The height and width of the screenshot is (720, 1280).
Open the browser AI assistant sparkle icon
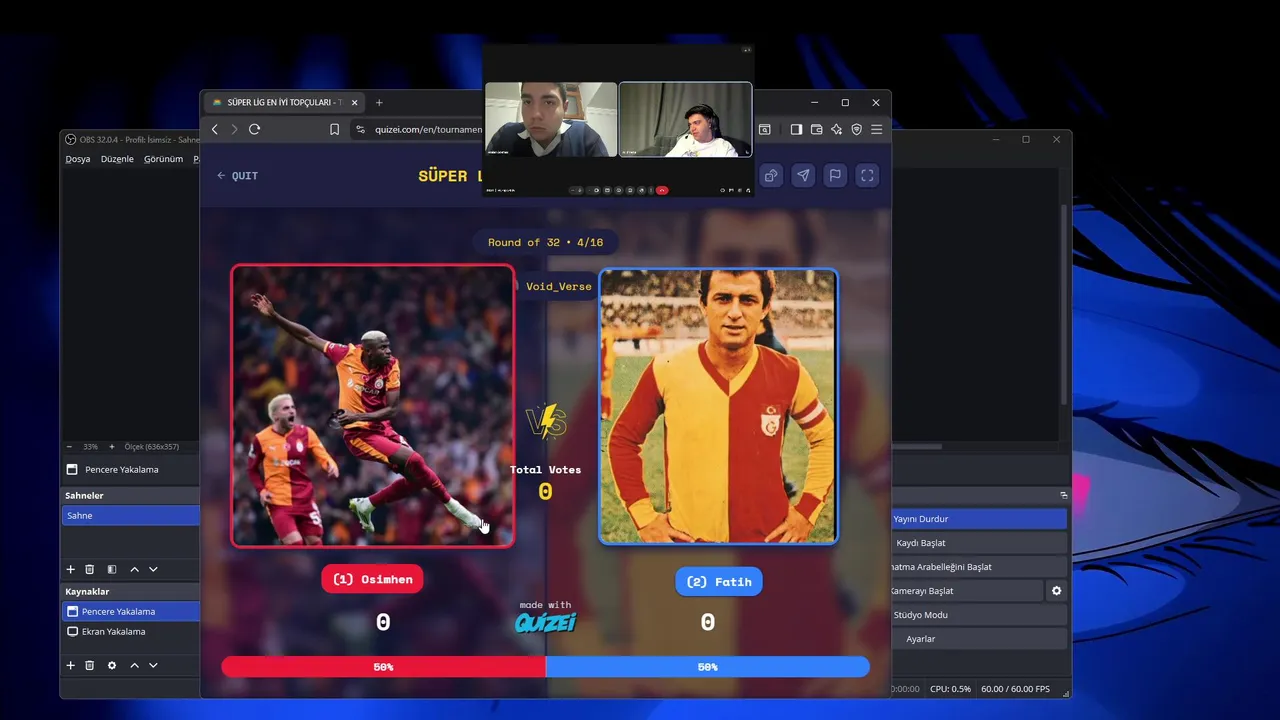coord(836,129)
